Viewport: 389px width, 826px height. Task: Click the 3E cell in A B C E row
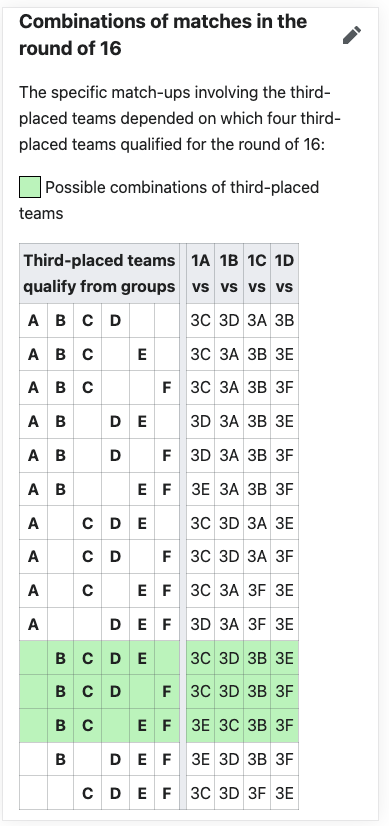click(x=285, y=354)
